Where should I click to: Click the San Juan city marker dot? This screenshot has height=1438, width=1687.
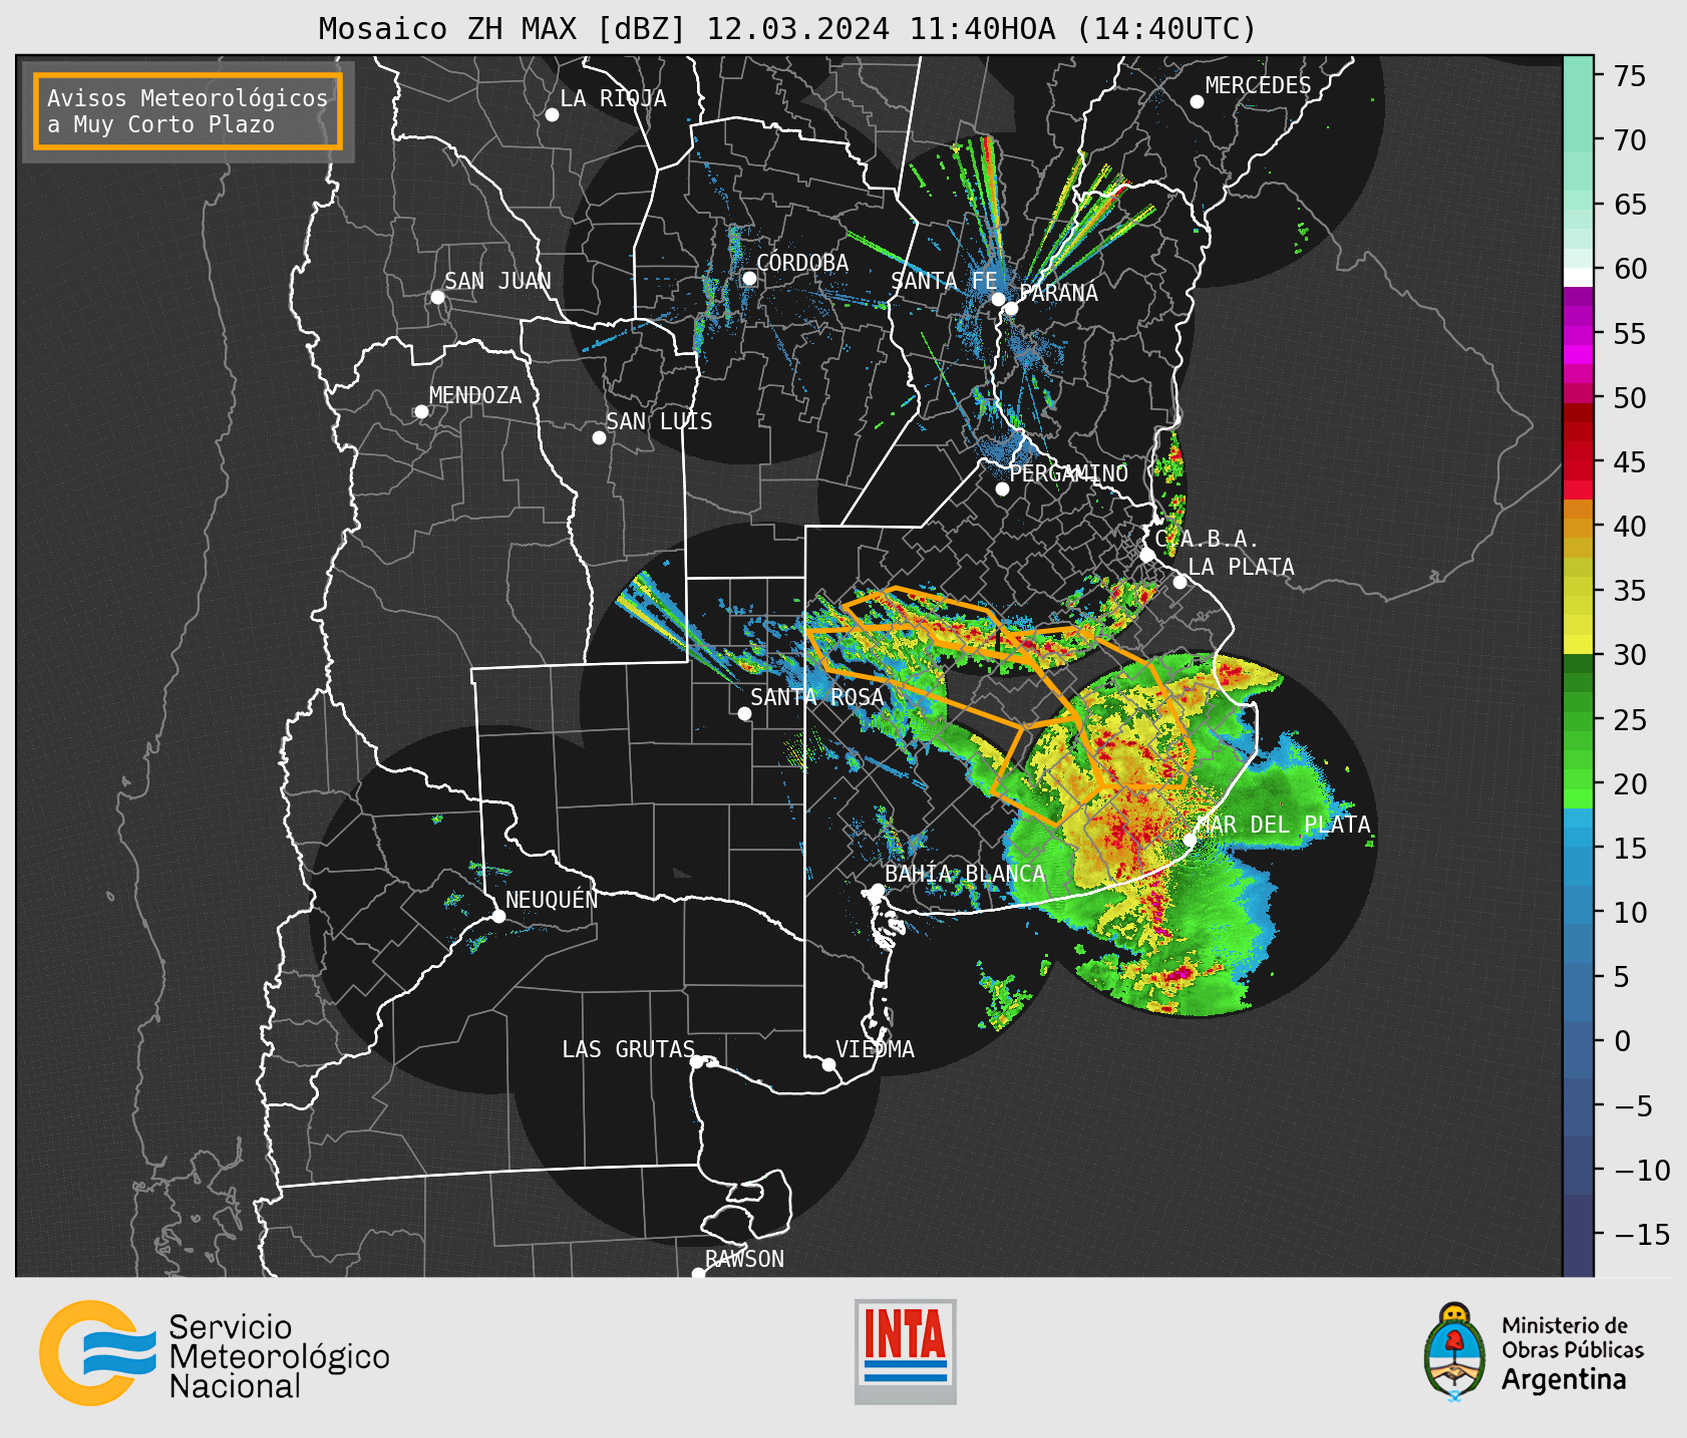pos(437,297)
